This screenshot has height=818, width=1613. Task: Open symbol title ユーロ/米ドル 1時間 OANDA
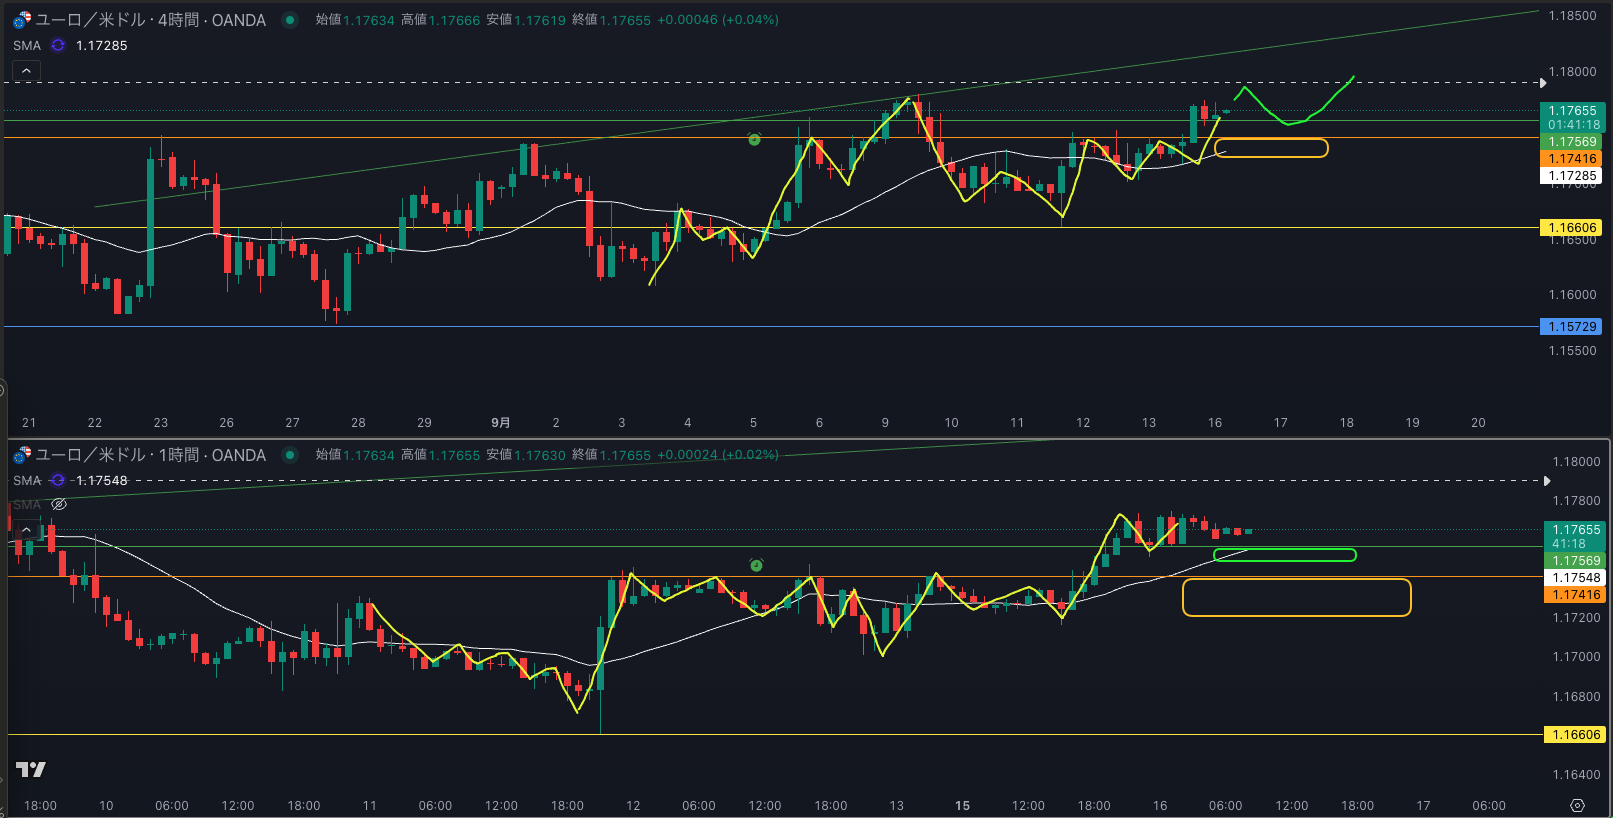coord(151,455)
